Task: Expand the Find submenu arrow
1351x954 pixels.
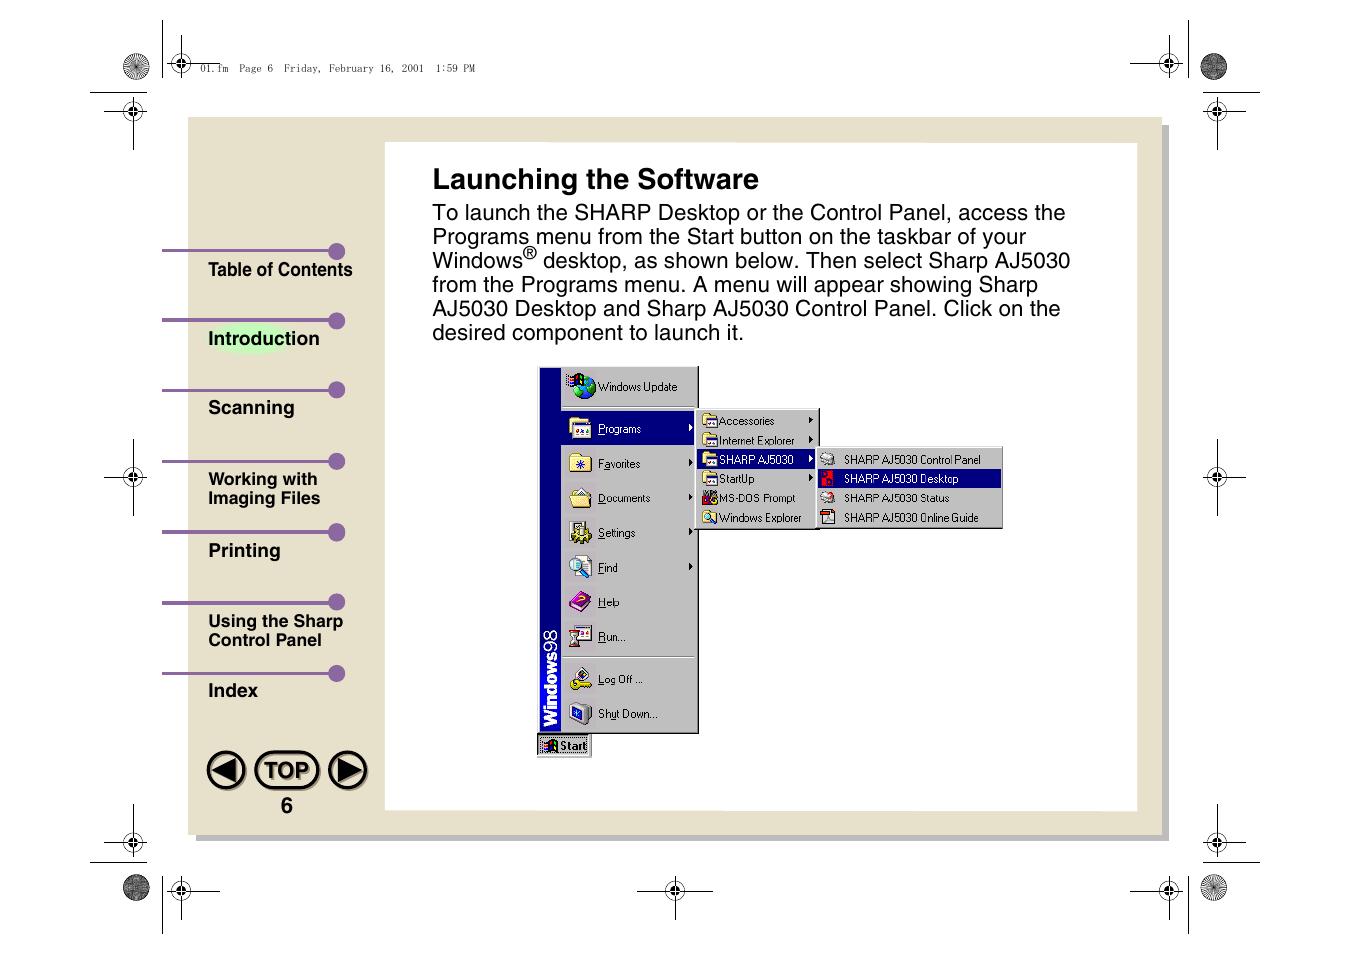Action: click(x=690, y=567)
